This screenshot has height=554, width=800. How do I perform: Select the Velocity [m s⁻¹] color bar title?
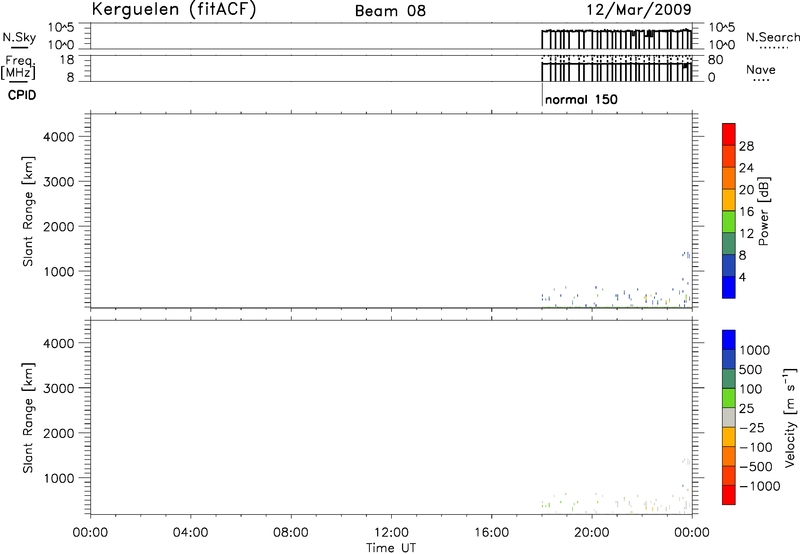click(x=790, y=417)
